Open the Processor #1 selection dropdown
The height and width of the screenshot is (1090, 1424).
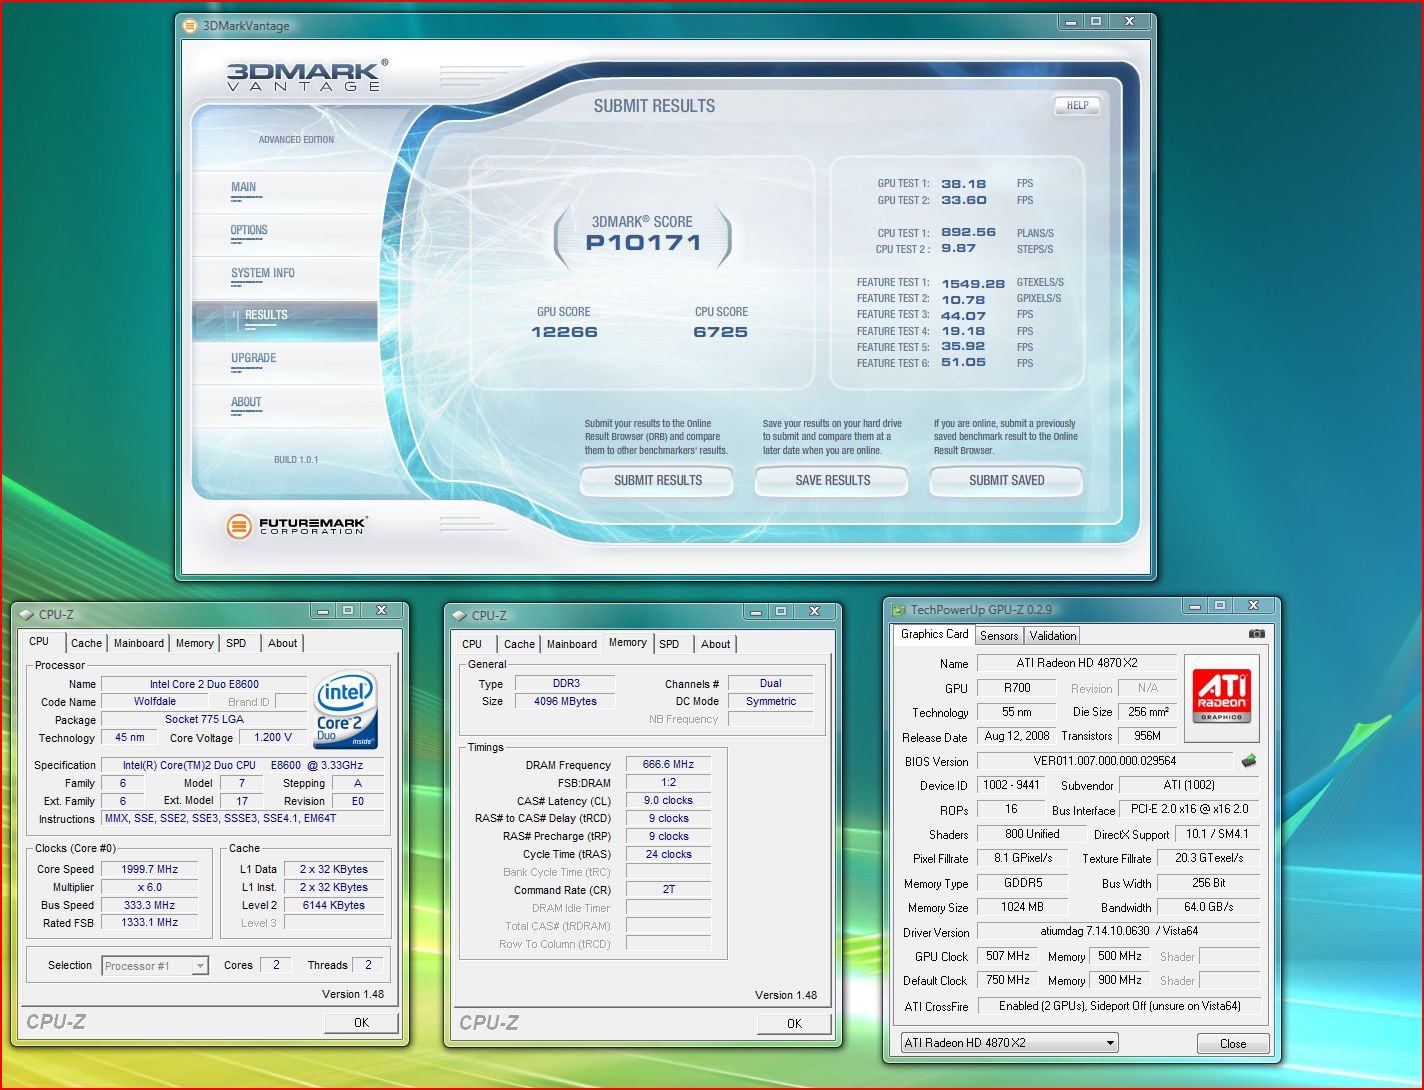coord(155,965)
